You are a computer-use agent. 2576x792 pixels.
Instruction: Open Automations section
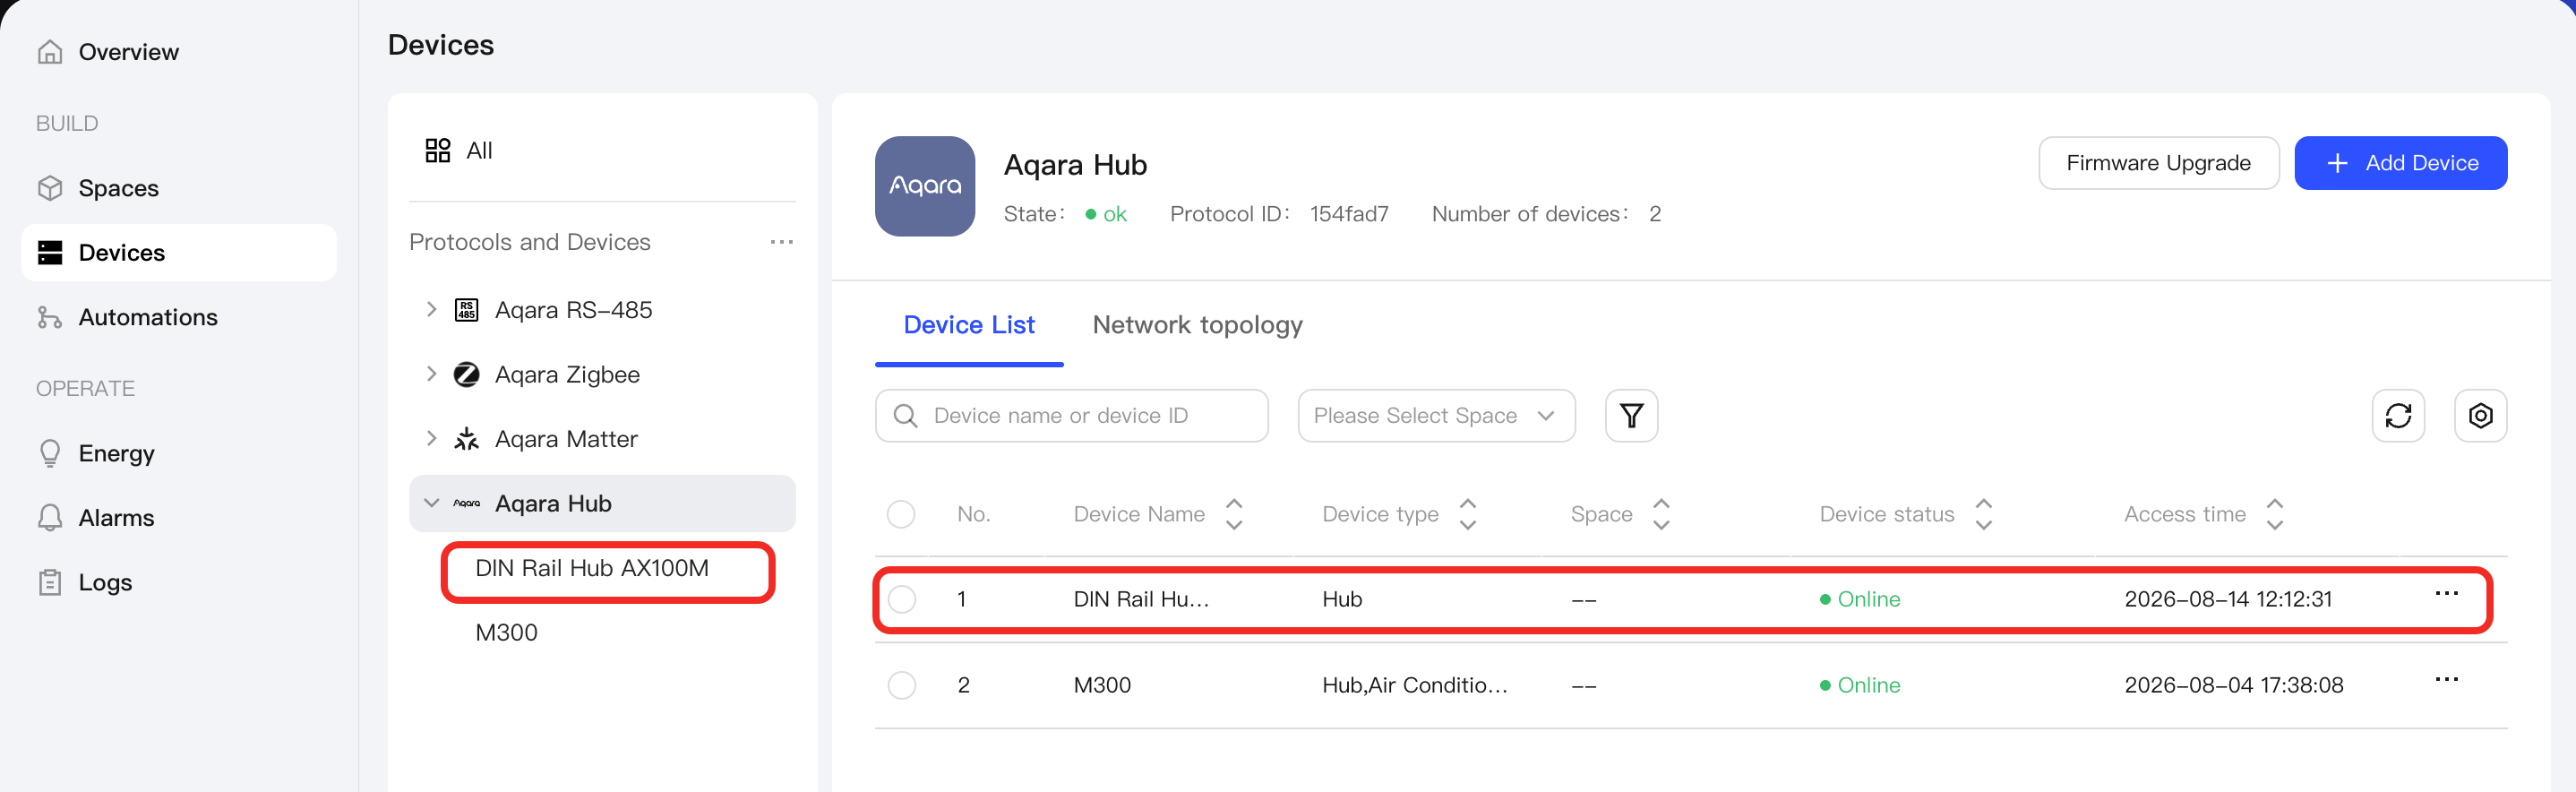pyautogui.click(x=127, y=317)
